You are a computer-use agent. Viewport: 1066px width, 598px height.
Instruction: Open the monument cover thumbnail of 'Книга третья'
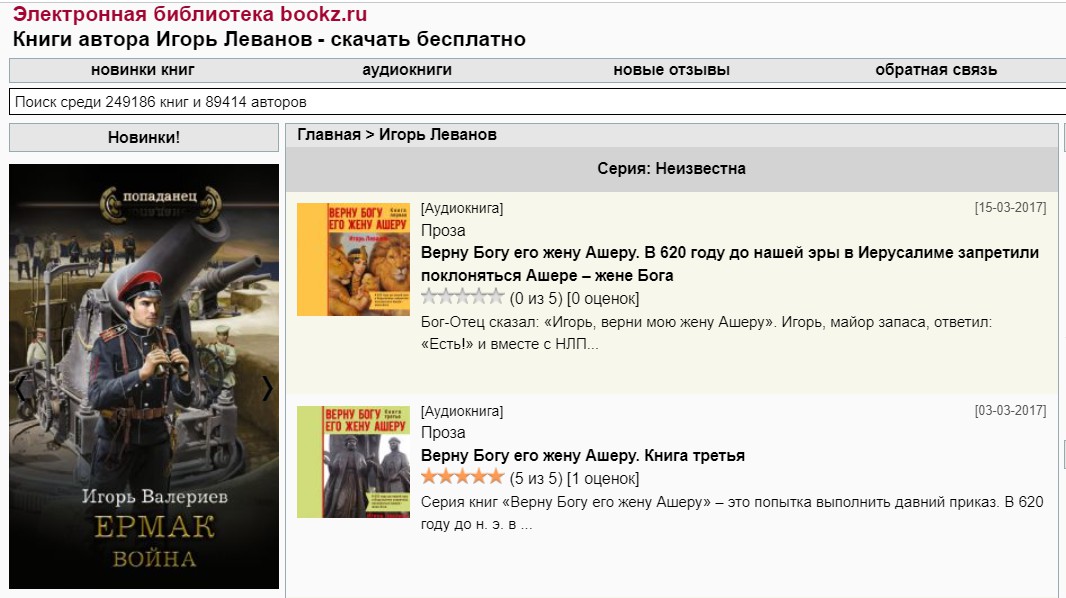pyautogui.click(x=354, y=462)
